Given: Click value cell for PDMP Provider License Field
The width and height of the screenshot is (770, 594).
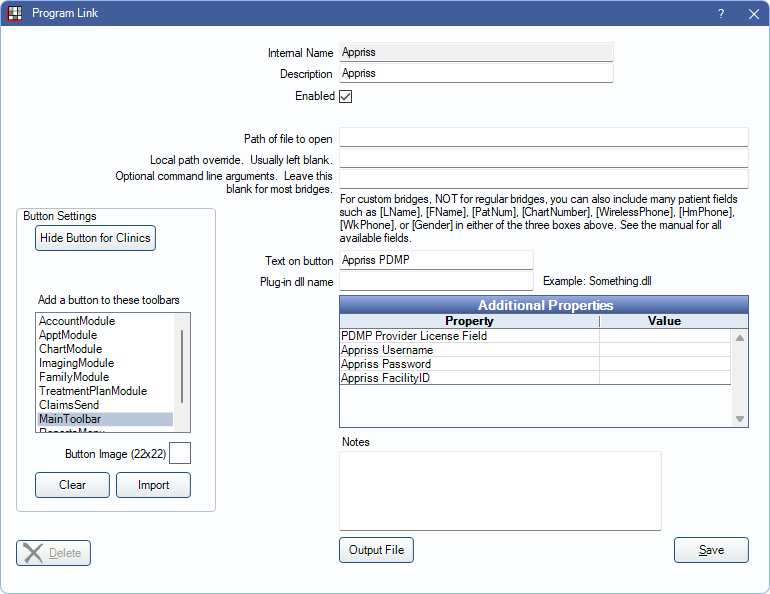Looking at the screenshot, I should point(665,336).
